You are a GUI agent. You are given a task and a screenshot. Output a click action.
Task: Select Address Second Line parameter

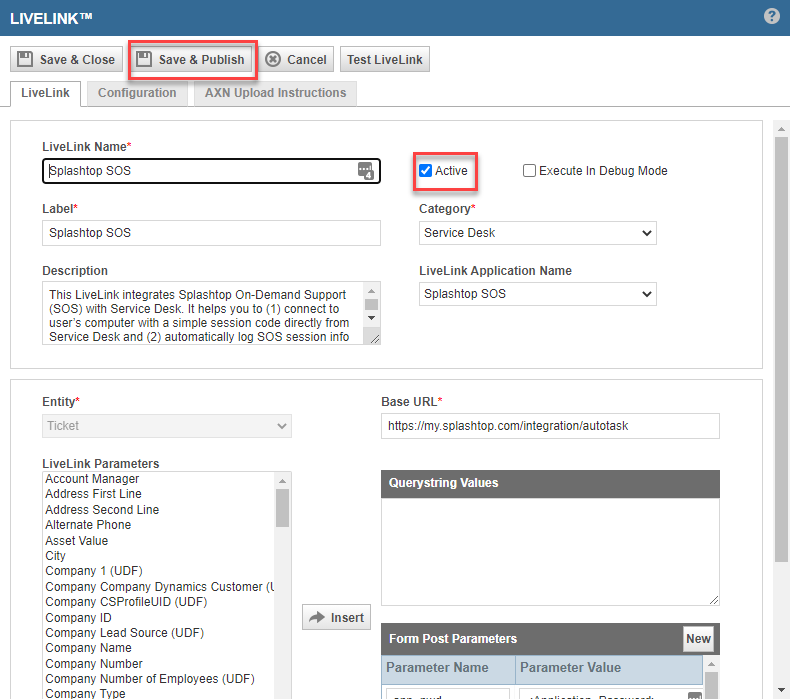click(x=102, y=510)
